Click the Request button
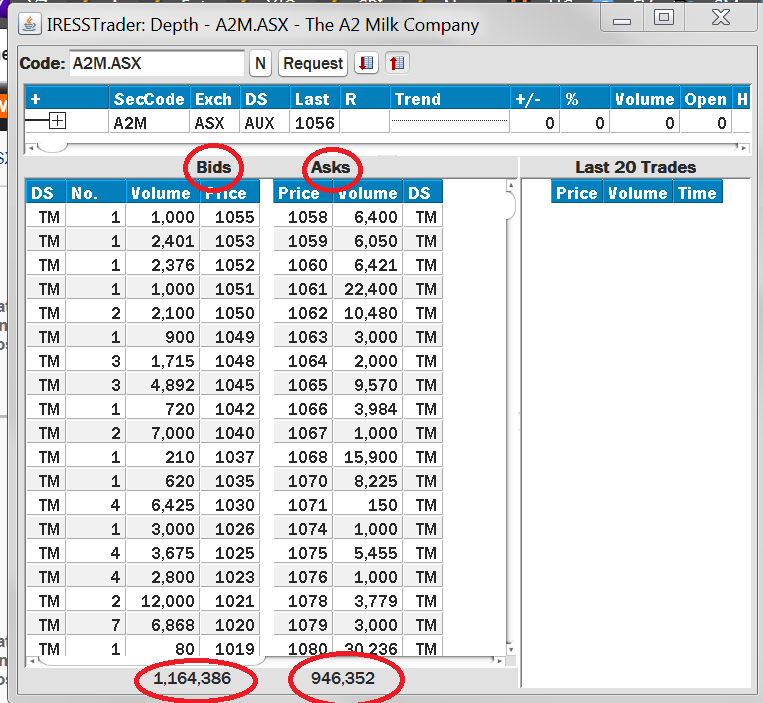 coord(313,63)
